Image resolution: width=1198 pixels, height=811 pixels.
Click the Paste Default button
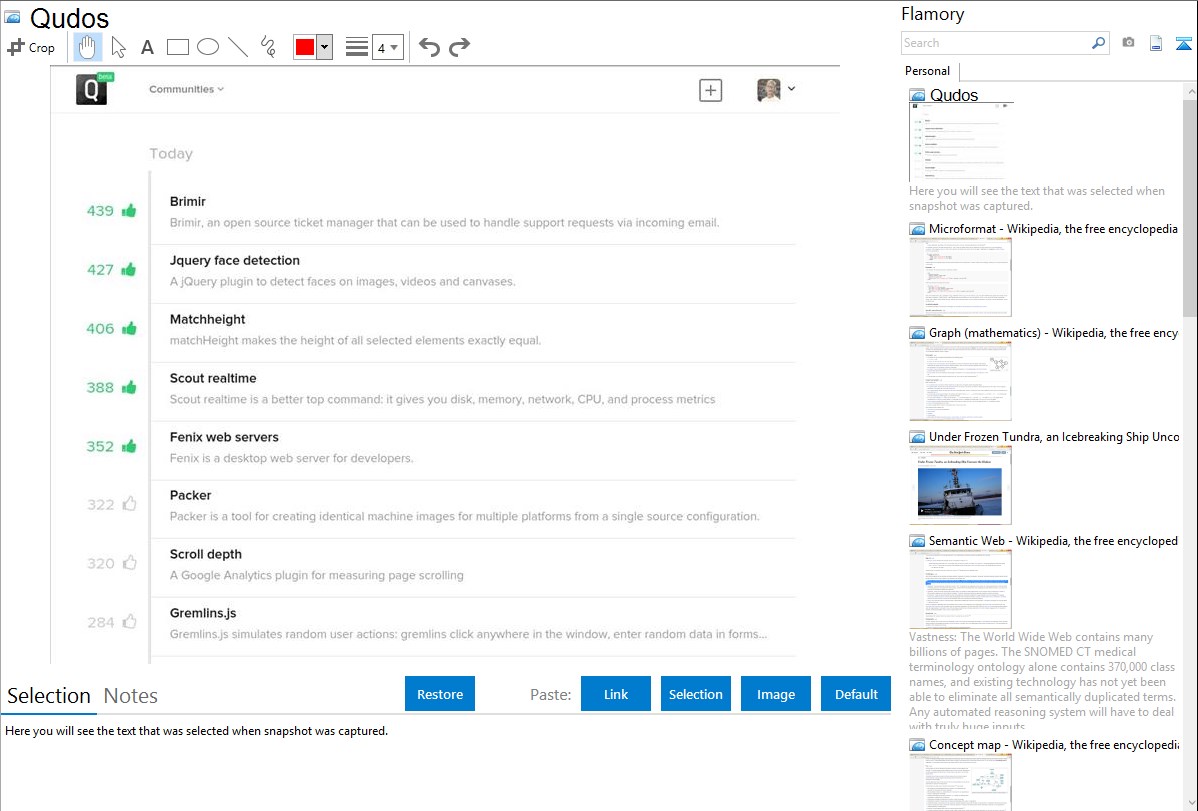click(x=856, y=693)
